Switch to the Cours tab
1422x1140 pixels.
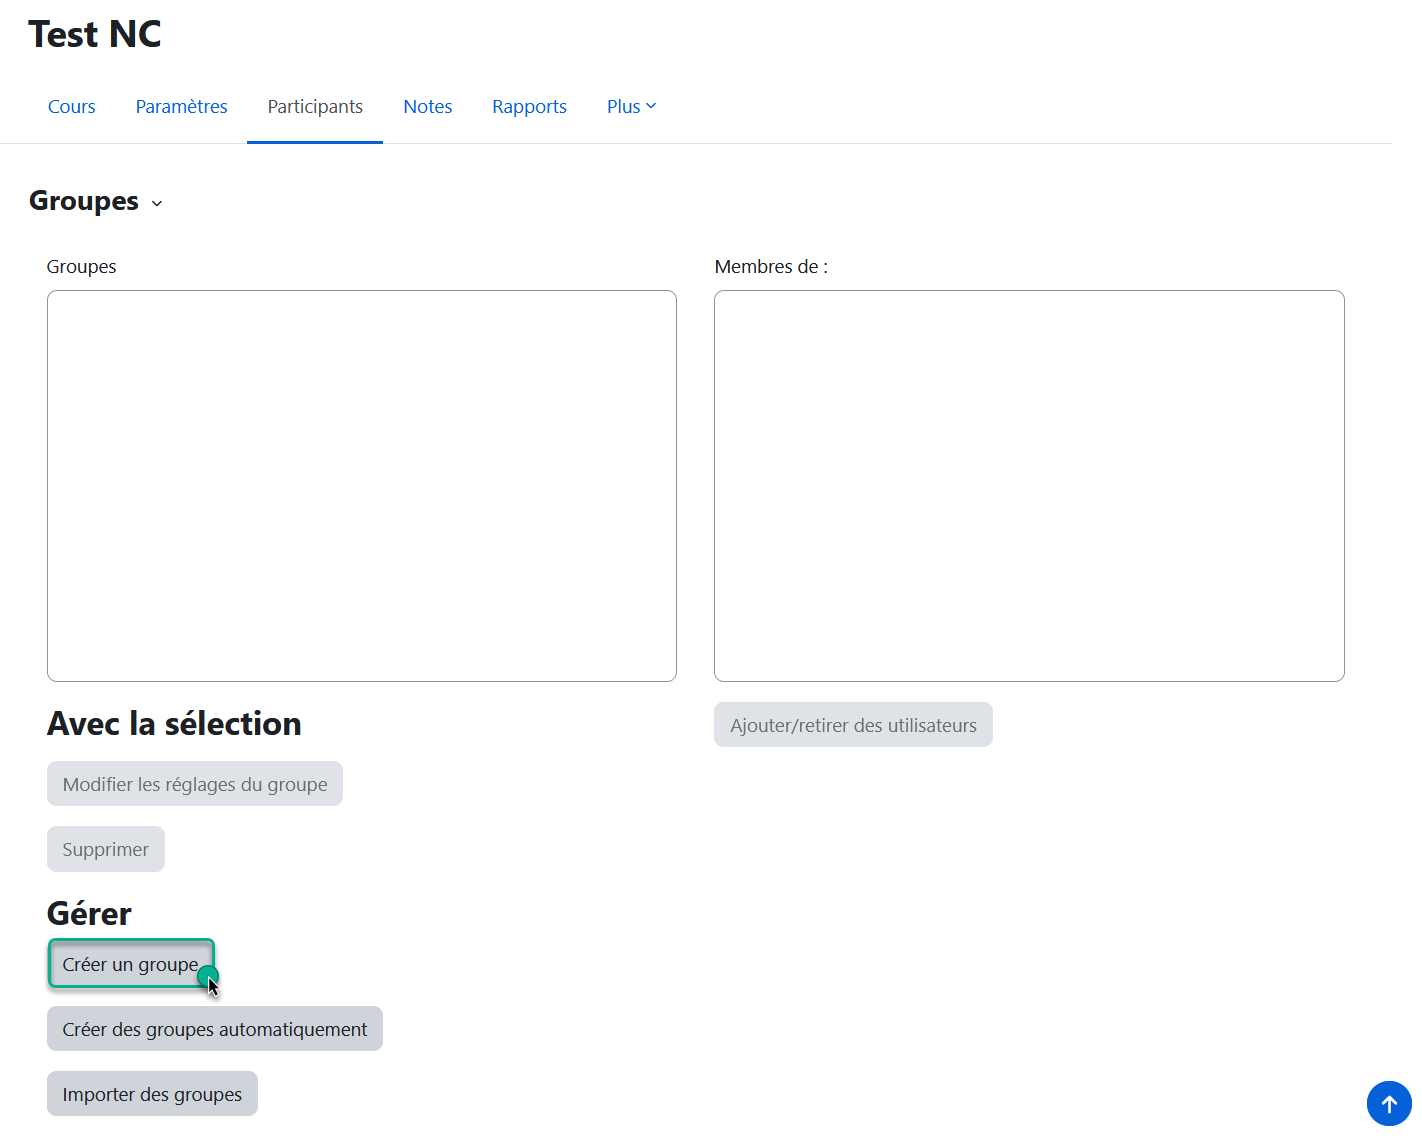pos(72,107)
